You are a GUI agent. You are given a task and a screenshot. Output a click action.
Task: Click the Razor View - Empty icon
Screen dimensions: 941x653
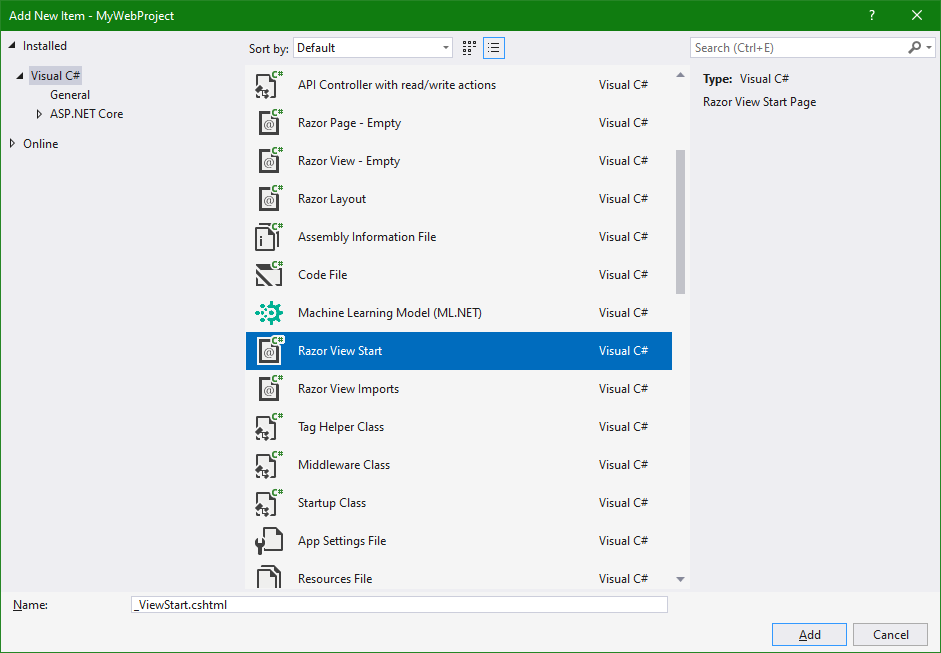point(269,161)
